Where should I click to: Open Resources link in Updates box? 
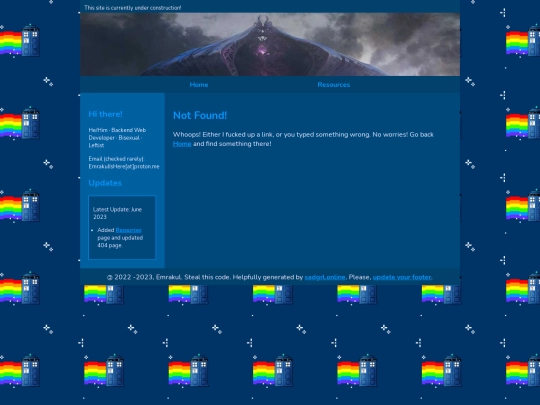(x=128, y=230)
